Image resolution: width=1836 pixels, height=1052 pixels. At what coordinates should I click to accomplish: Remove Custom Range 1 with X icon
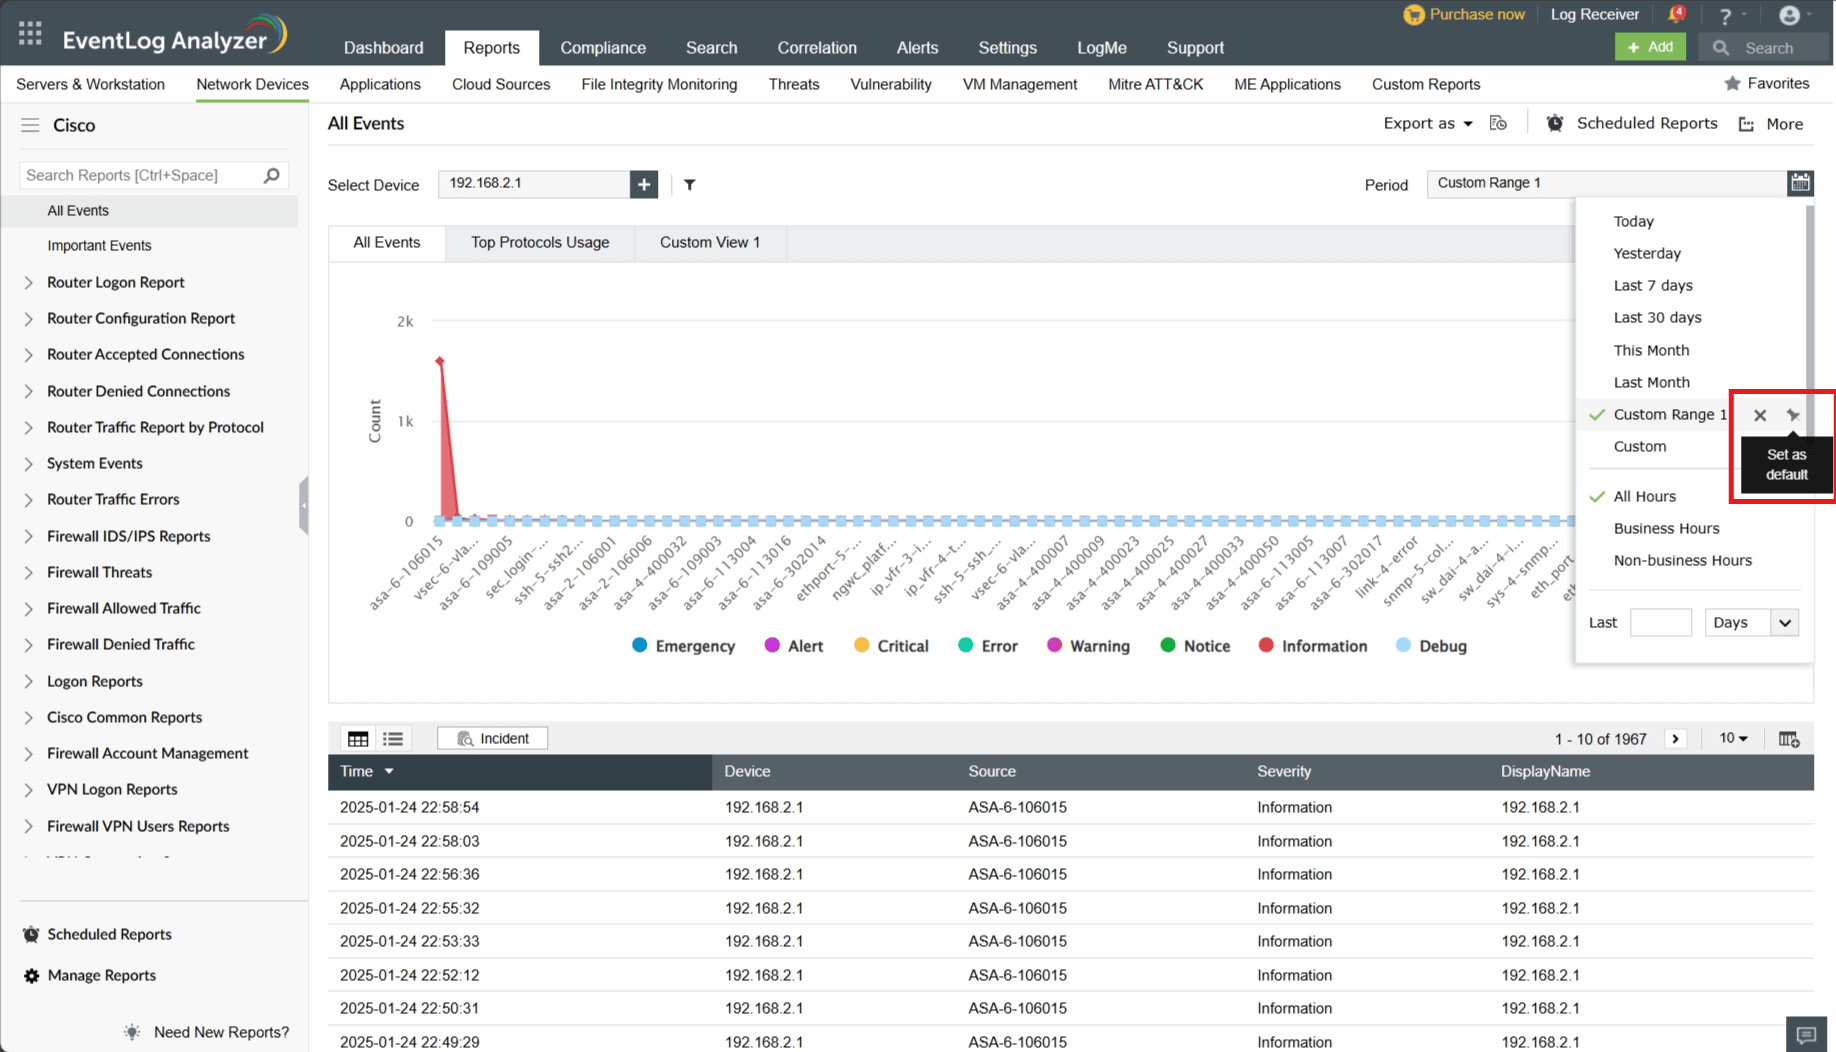point(1760,415)
